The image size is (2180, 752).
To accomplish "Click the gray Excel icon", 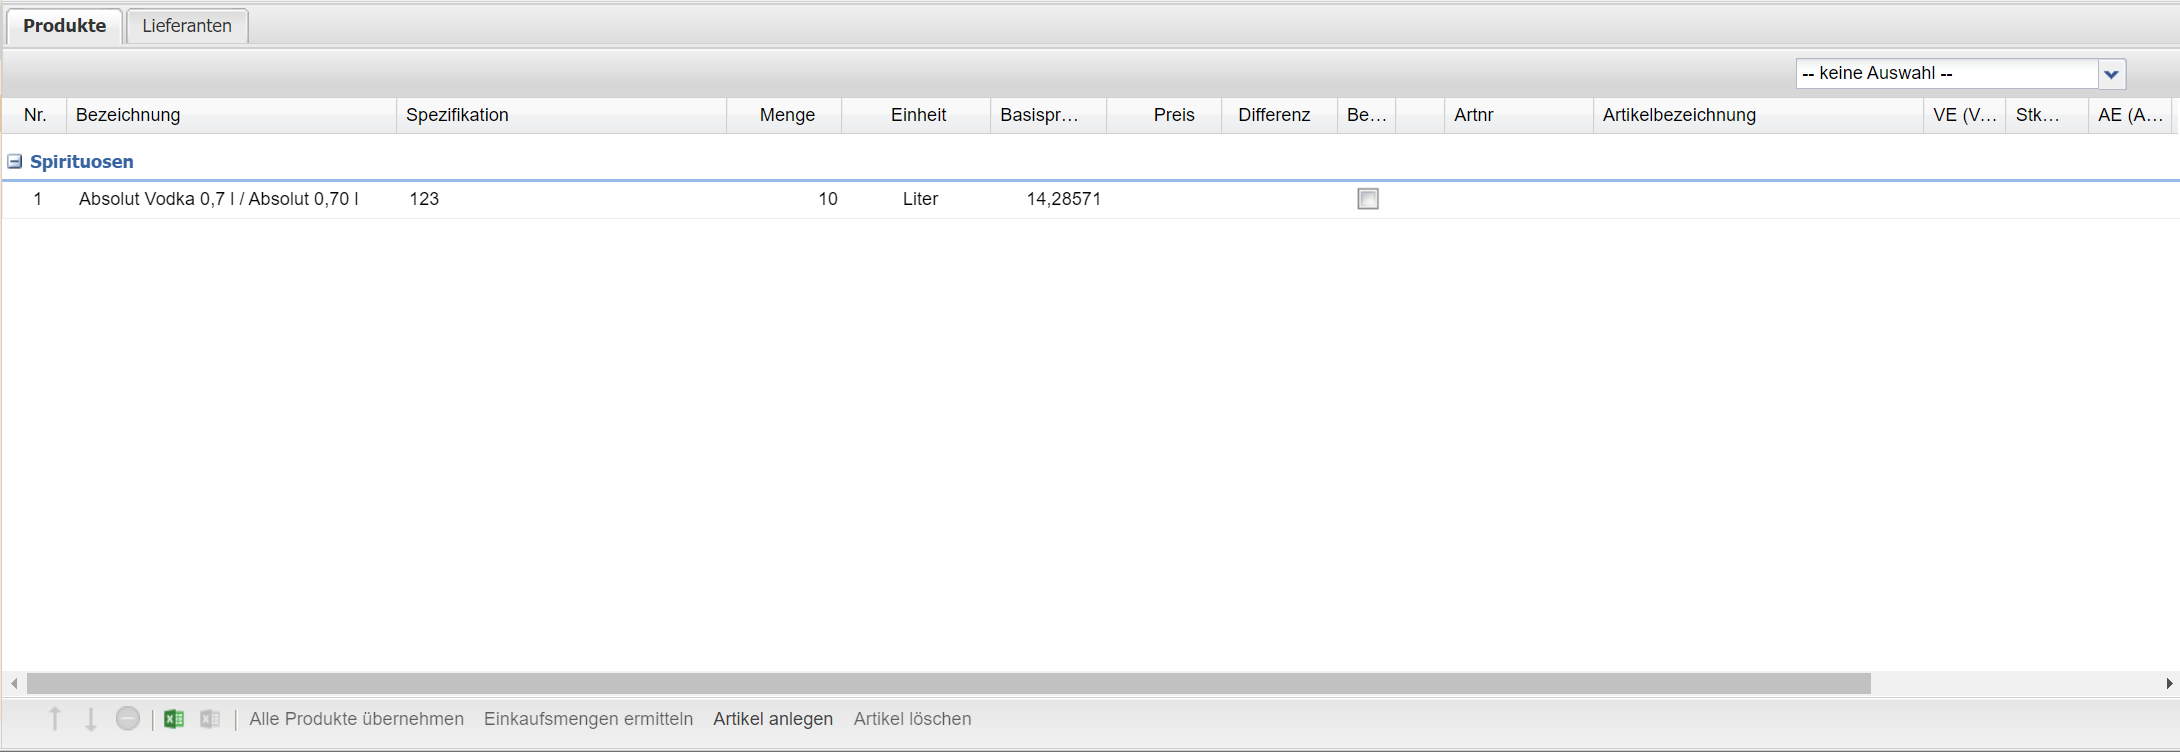I will pyautogui.click(x=210, y=719).
